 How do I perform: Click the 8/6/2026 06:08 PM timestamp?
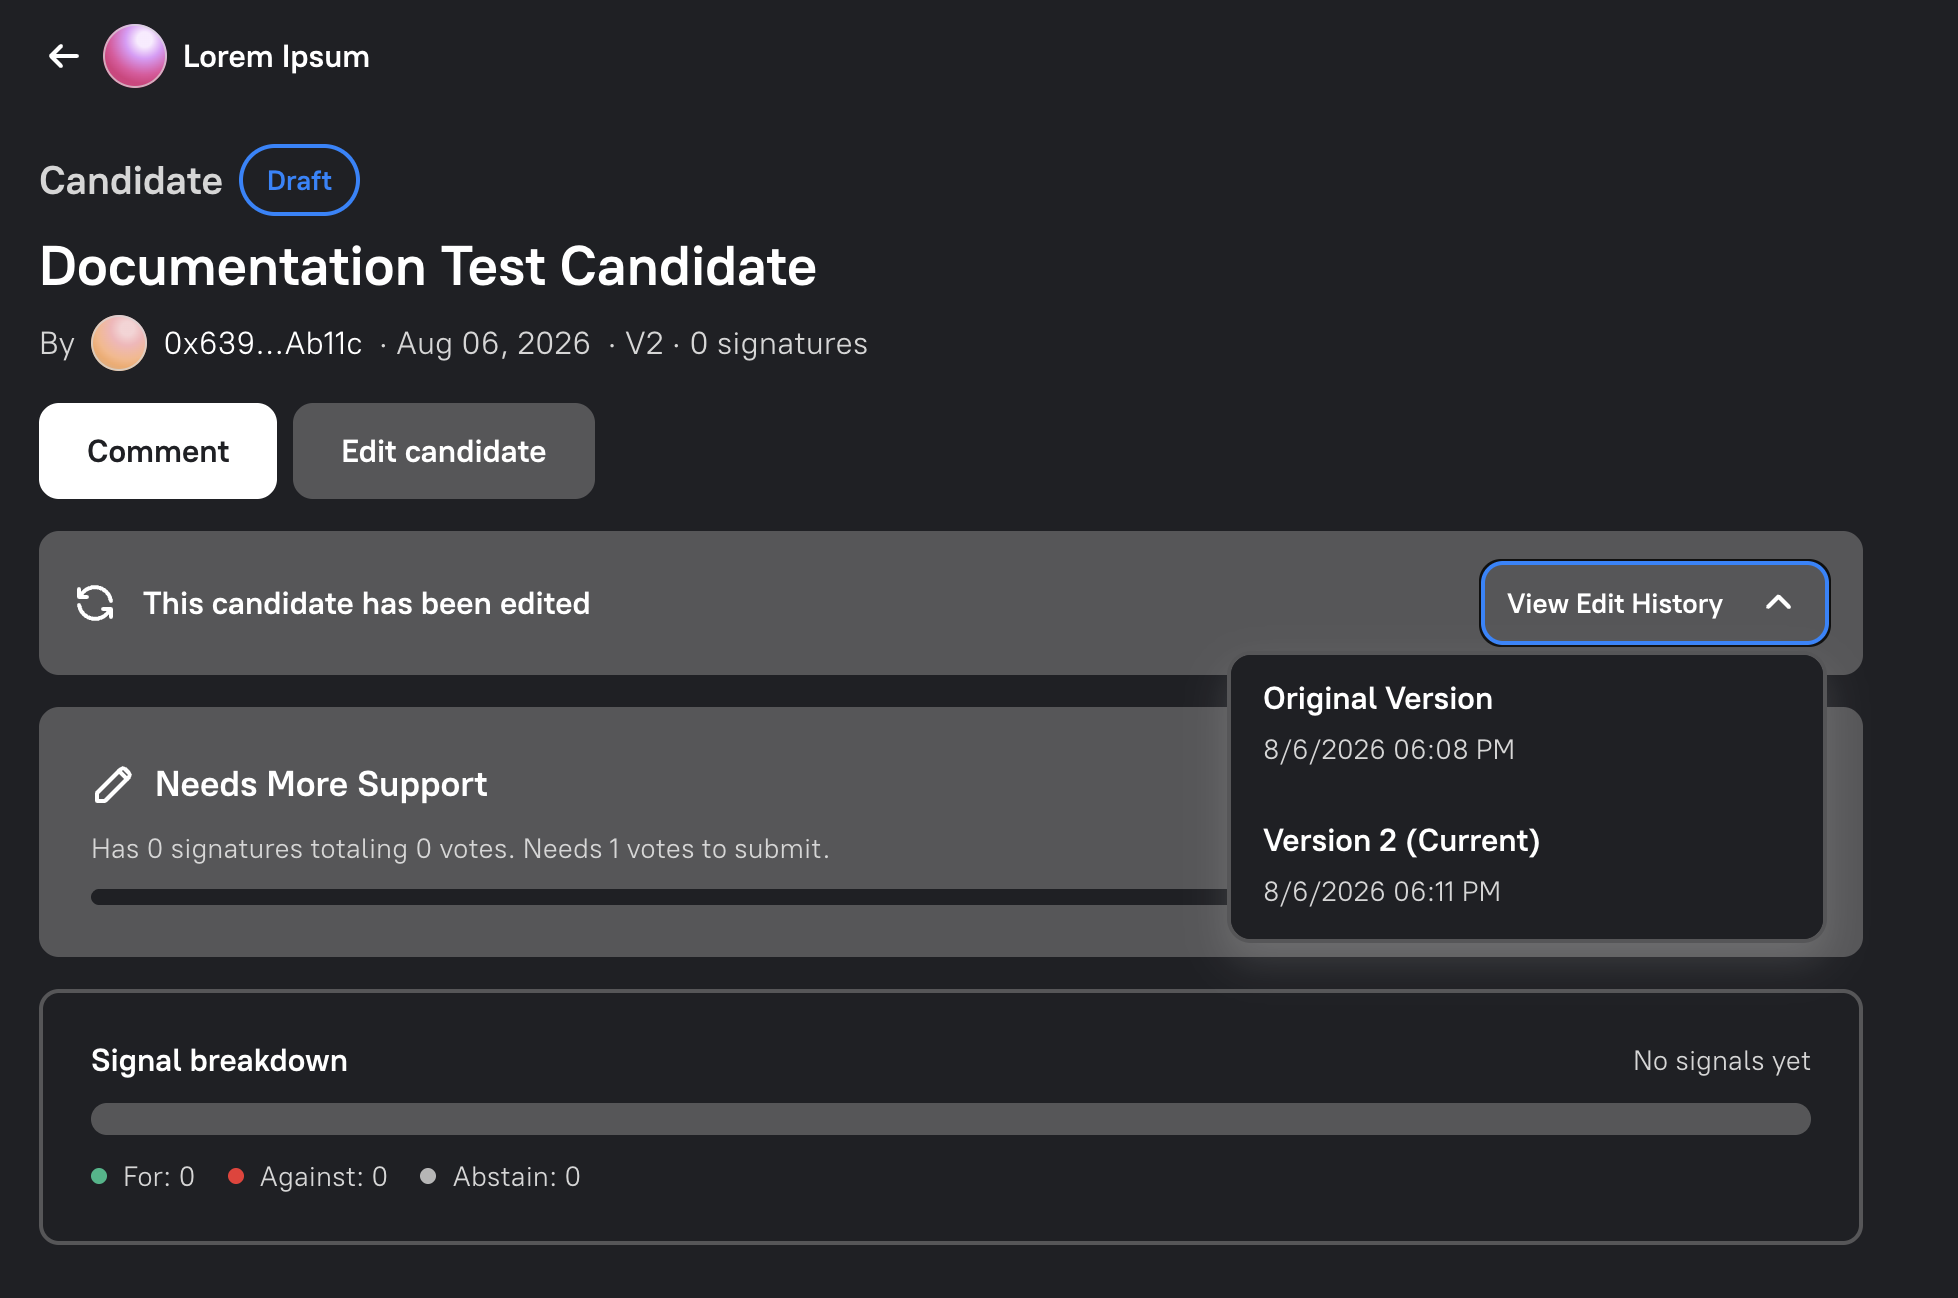(x=1389, y=749)
